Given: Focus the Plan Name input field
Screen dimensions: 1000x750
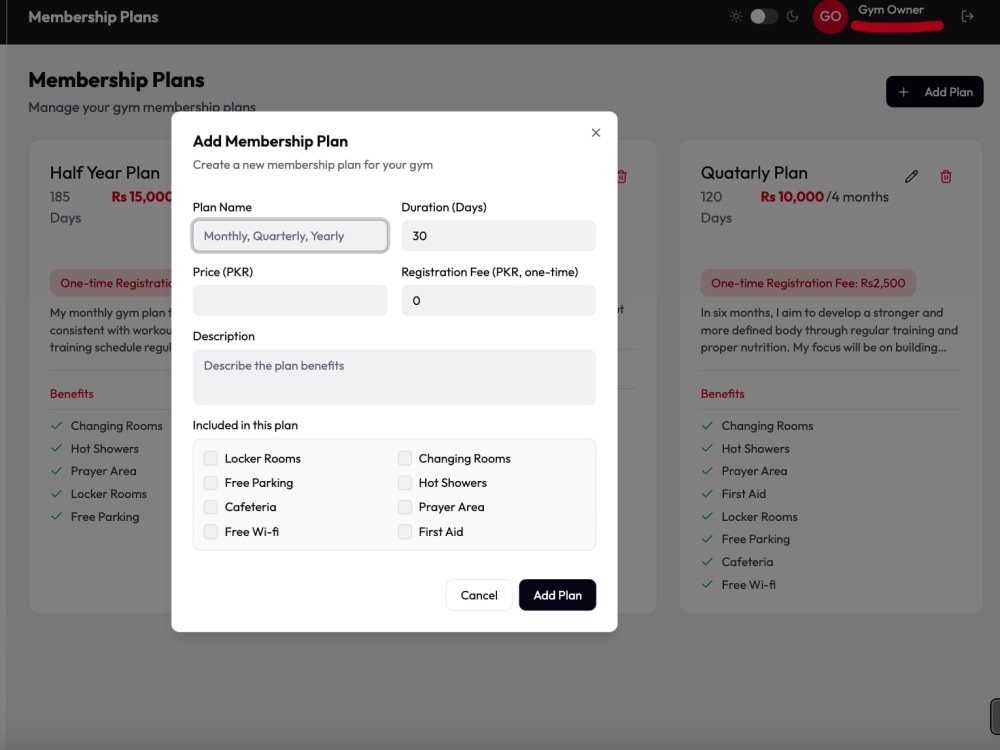Looking at the screenshot, I should click(290, 236).
